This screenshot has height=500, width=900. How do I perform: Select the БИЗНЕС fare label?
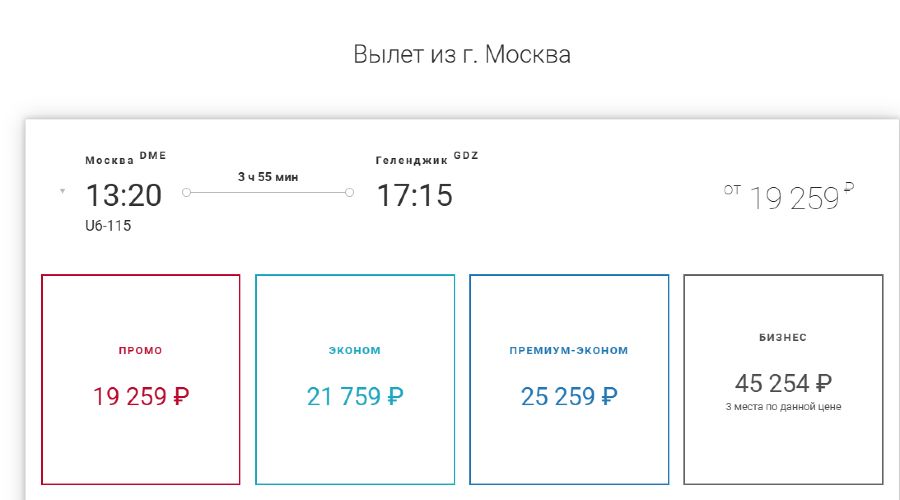(x=783, y=338)
